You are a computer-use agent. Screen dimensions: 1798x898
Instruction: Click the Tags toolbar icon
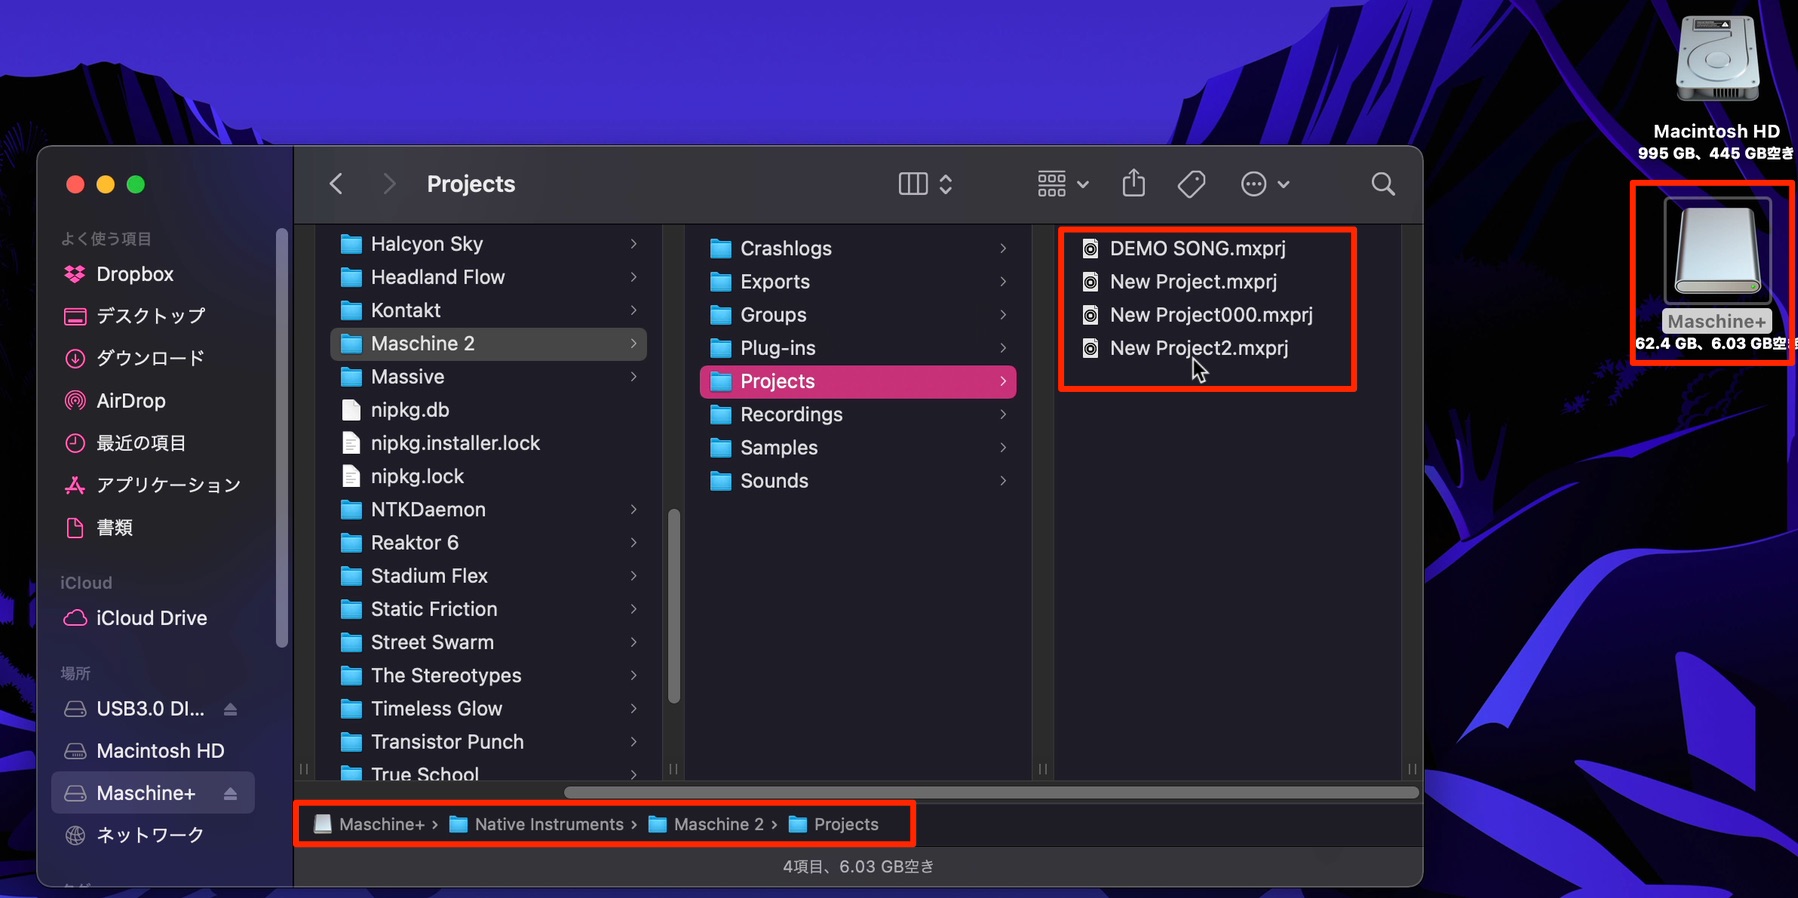pos(1191,184)
